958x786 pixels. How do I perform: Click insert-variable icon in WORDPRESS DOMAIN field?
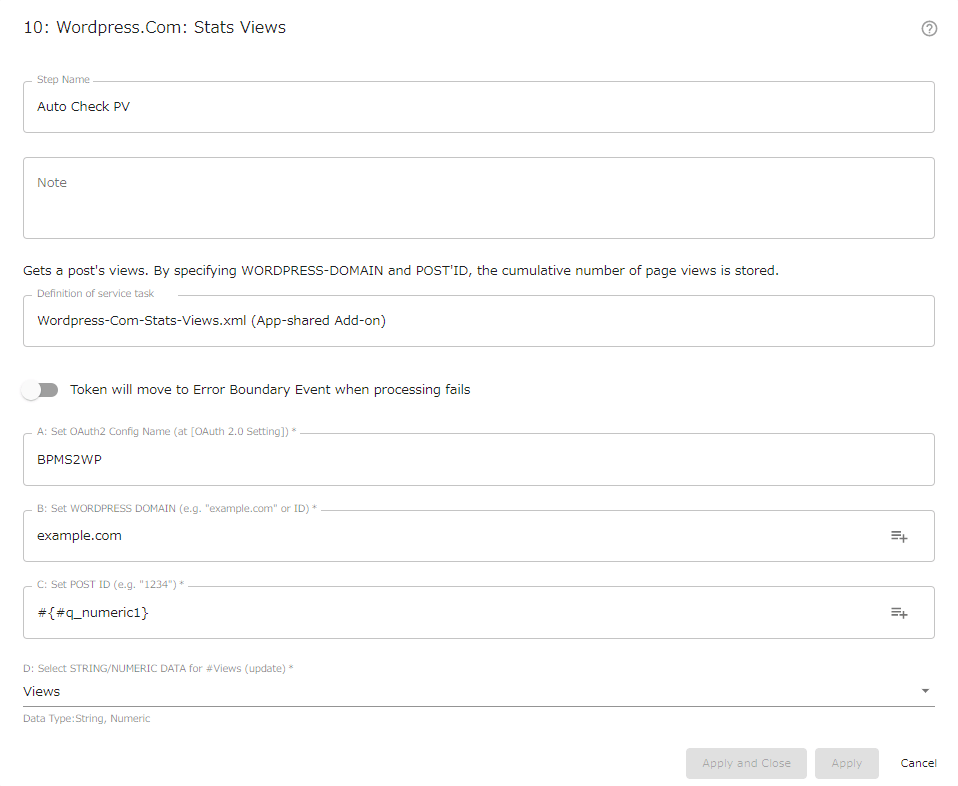899,537
